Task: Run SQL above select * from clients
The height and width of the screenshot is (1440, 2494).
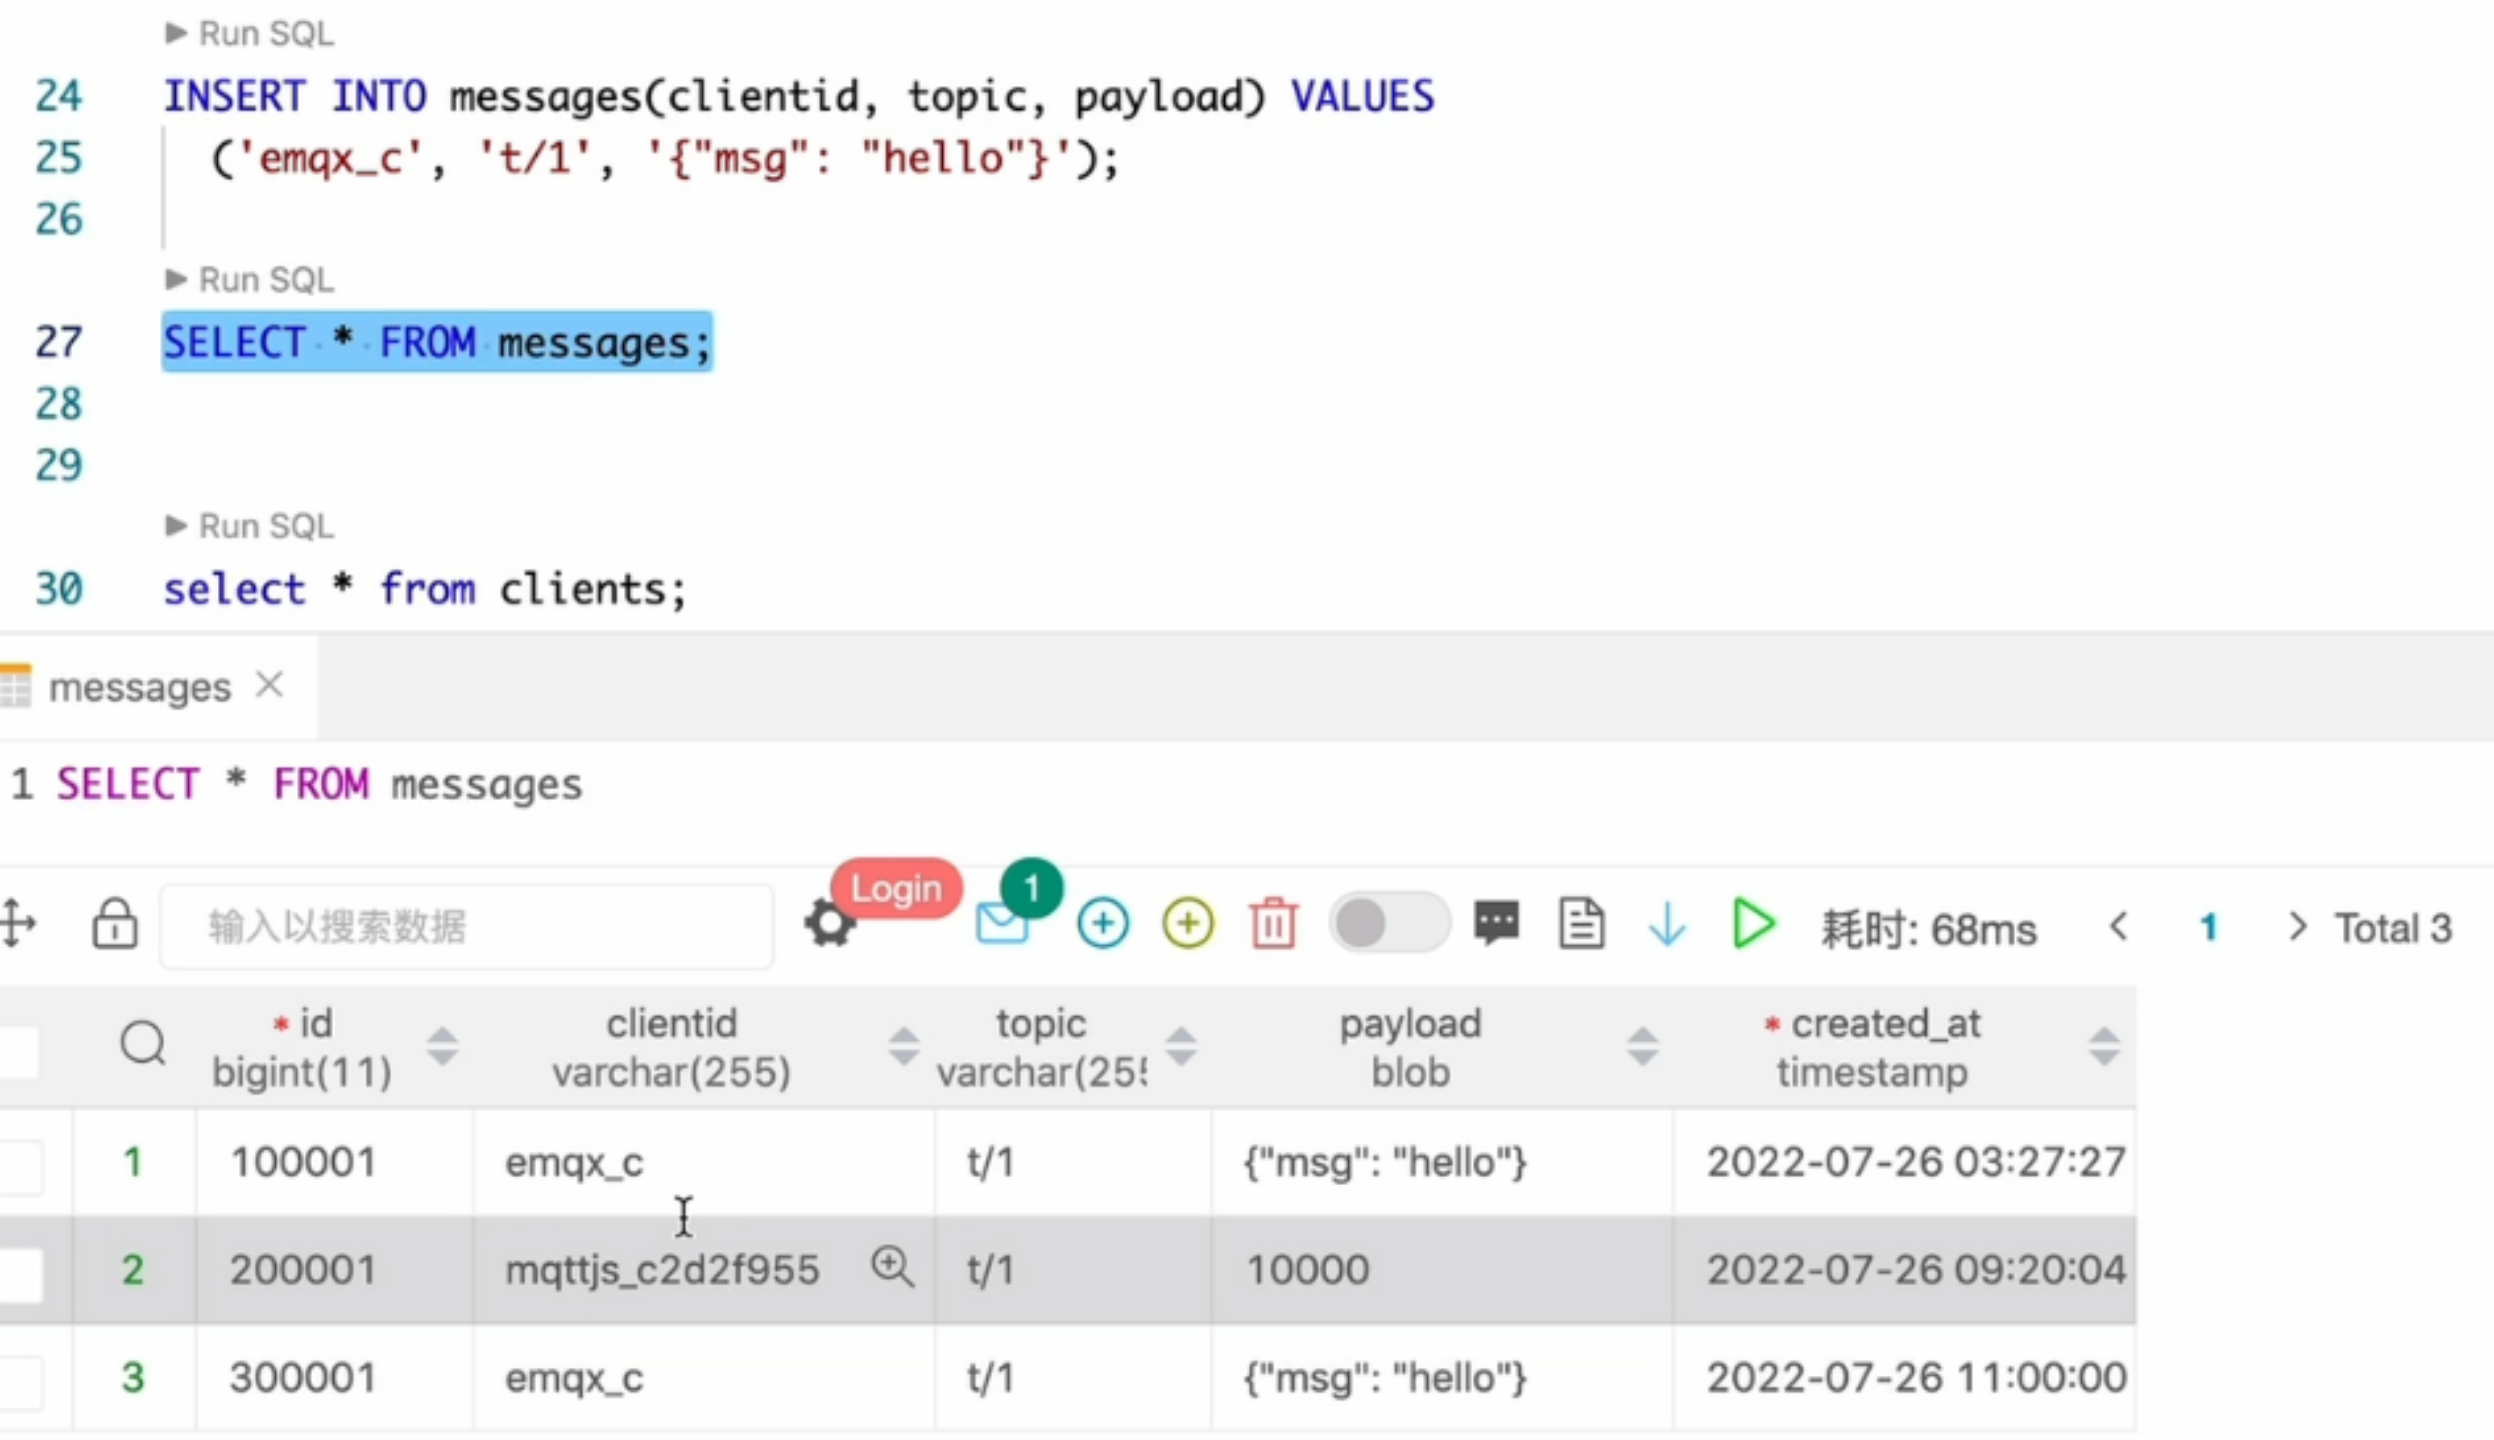Action: coord(250,526)
